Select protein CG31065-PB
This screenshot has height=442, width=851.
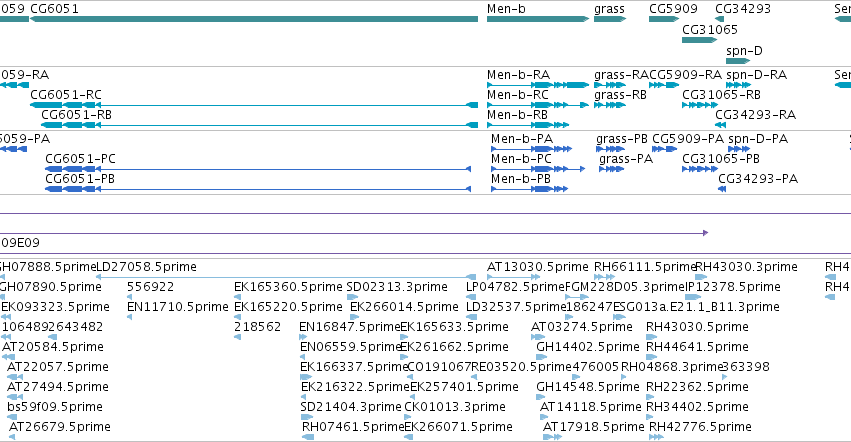tap(700, 169)
